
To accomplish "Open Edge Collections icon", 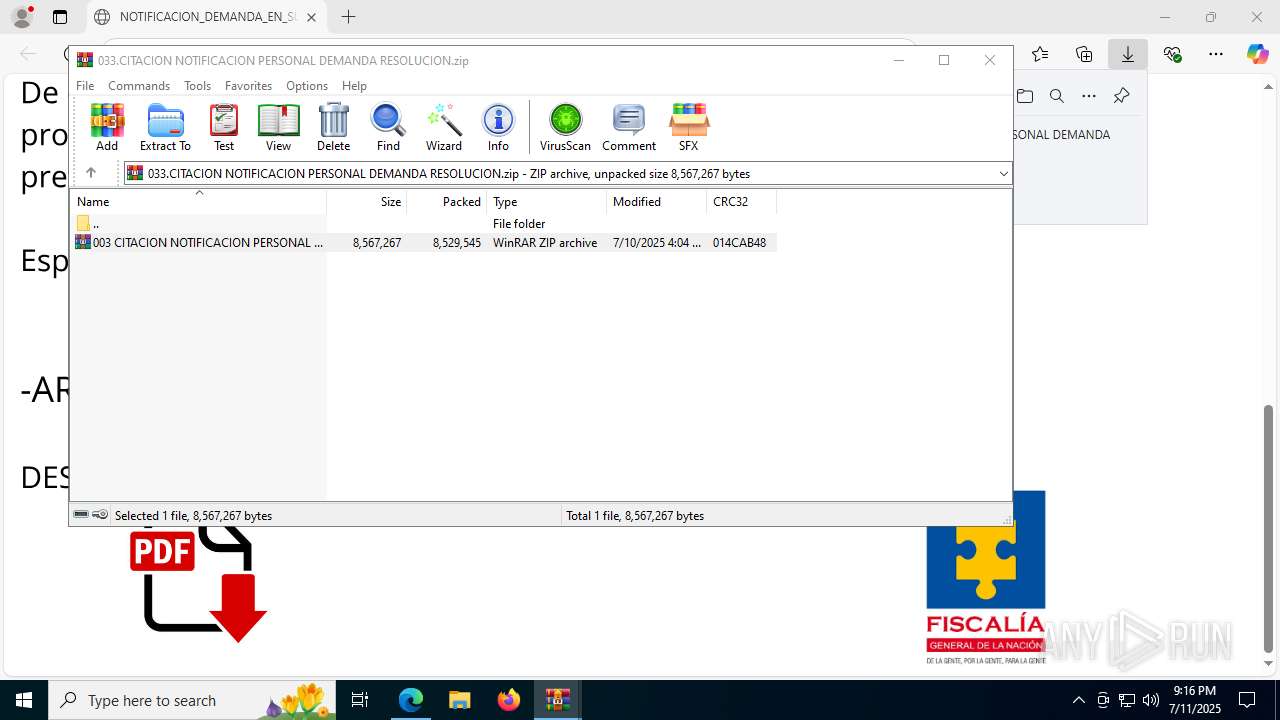I will point(1084,54).
